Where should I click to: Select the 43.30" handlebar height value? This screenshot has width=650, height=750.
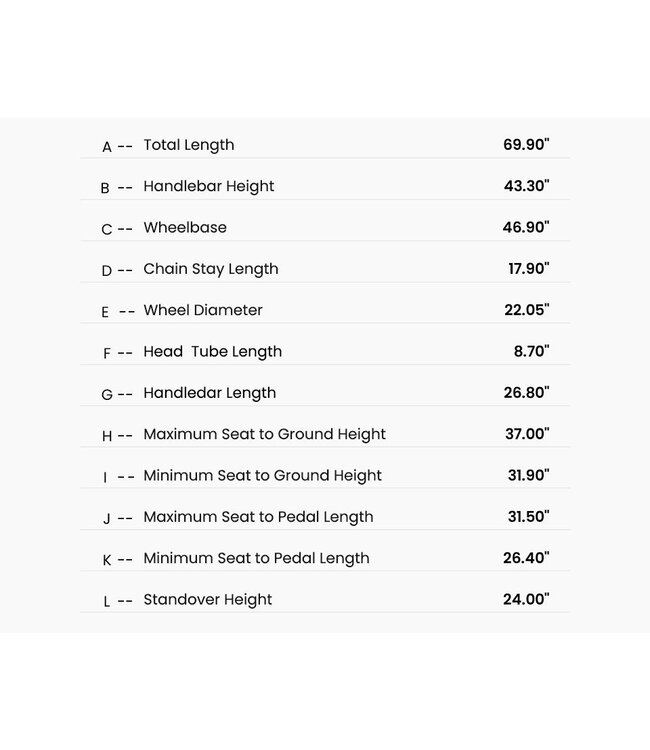click(x=526, y=186)
